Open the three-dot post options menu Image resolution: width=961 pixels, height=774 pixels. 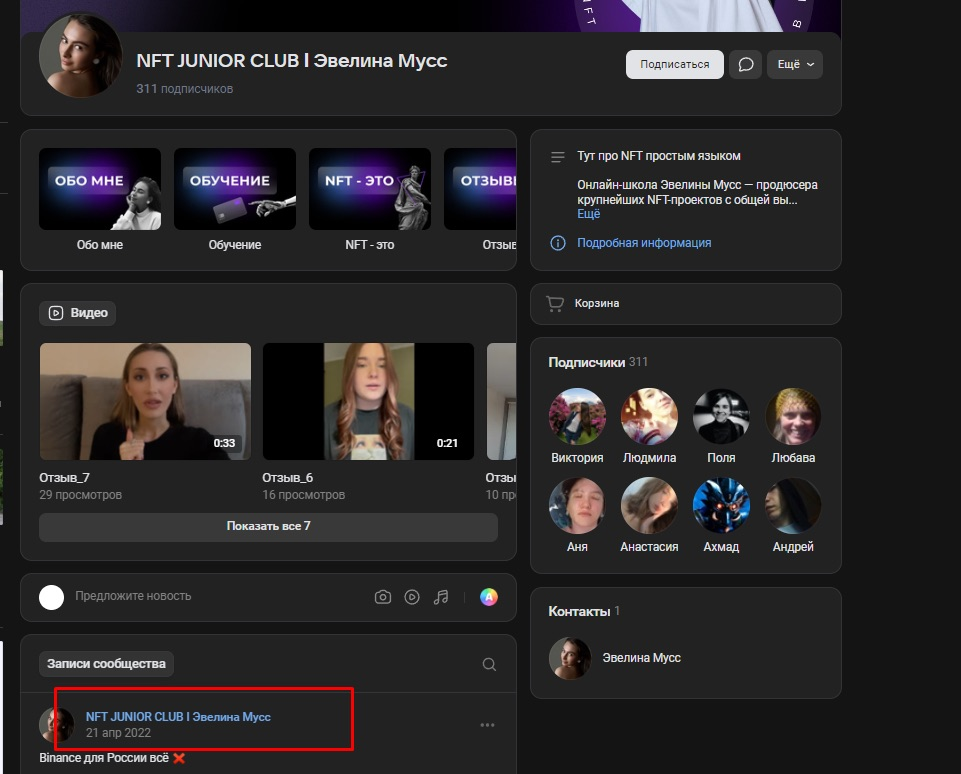[487, 725]
